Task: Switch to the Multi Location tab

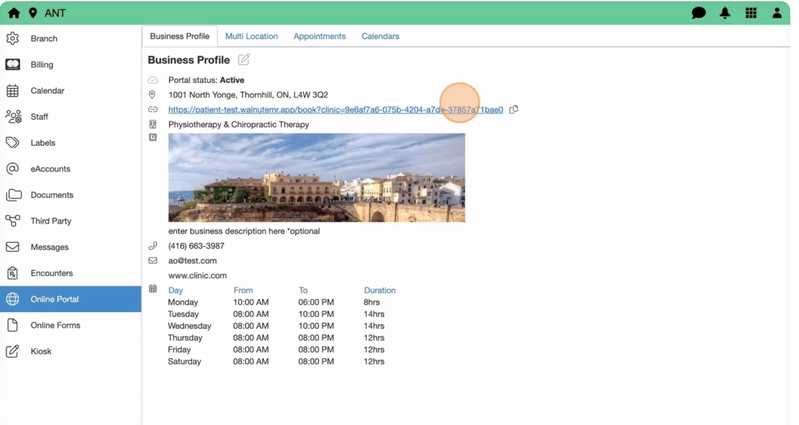Action: tap(251, 36)
